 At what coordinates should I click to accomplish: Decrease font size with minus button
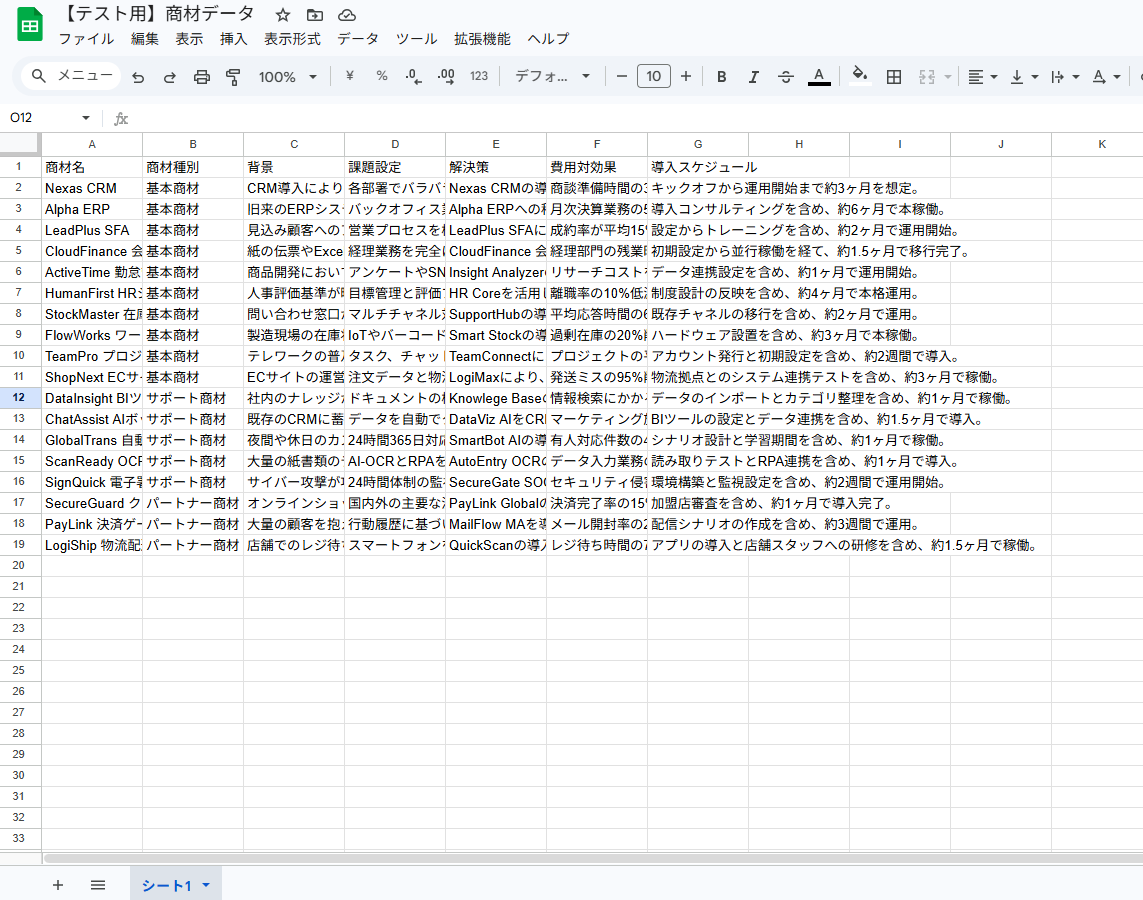[622, 76]
